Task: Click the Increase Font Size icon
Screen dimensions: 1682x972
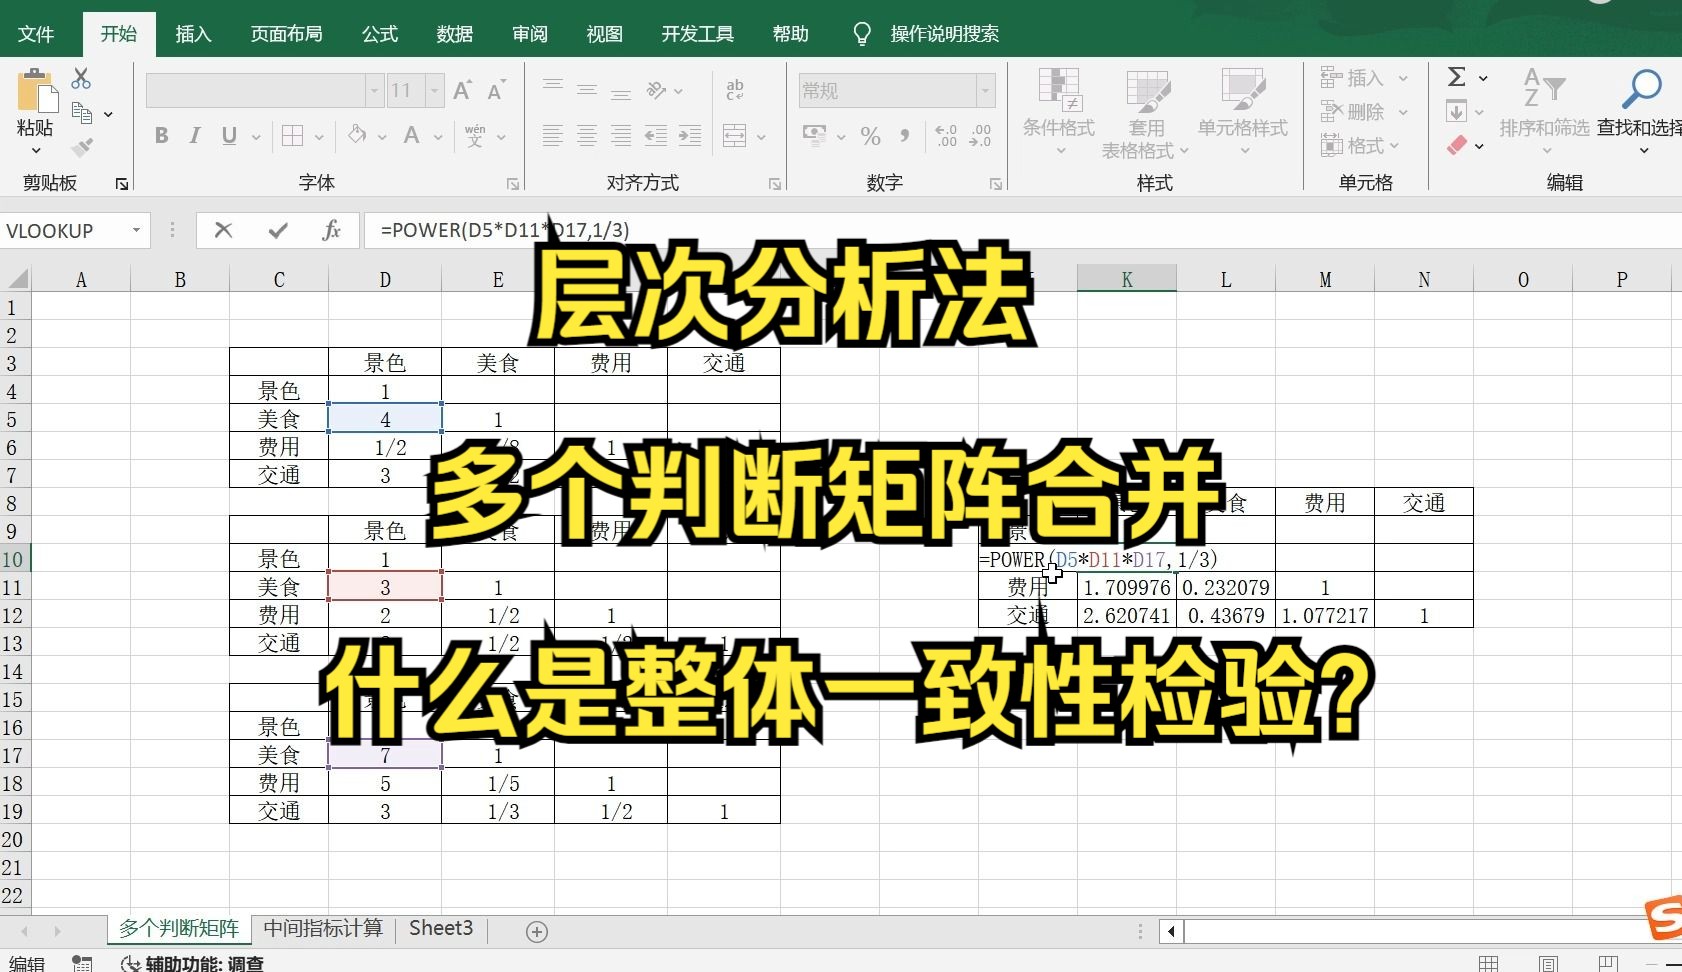Action: (x=463, y=91)
